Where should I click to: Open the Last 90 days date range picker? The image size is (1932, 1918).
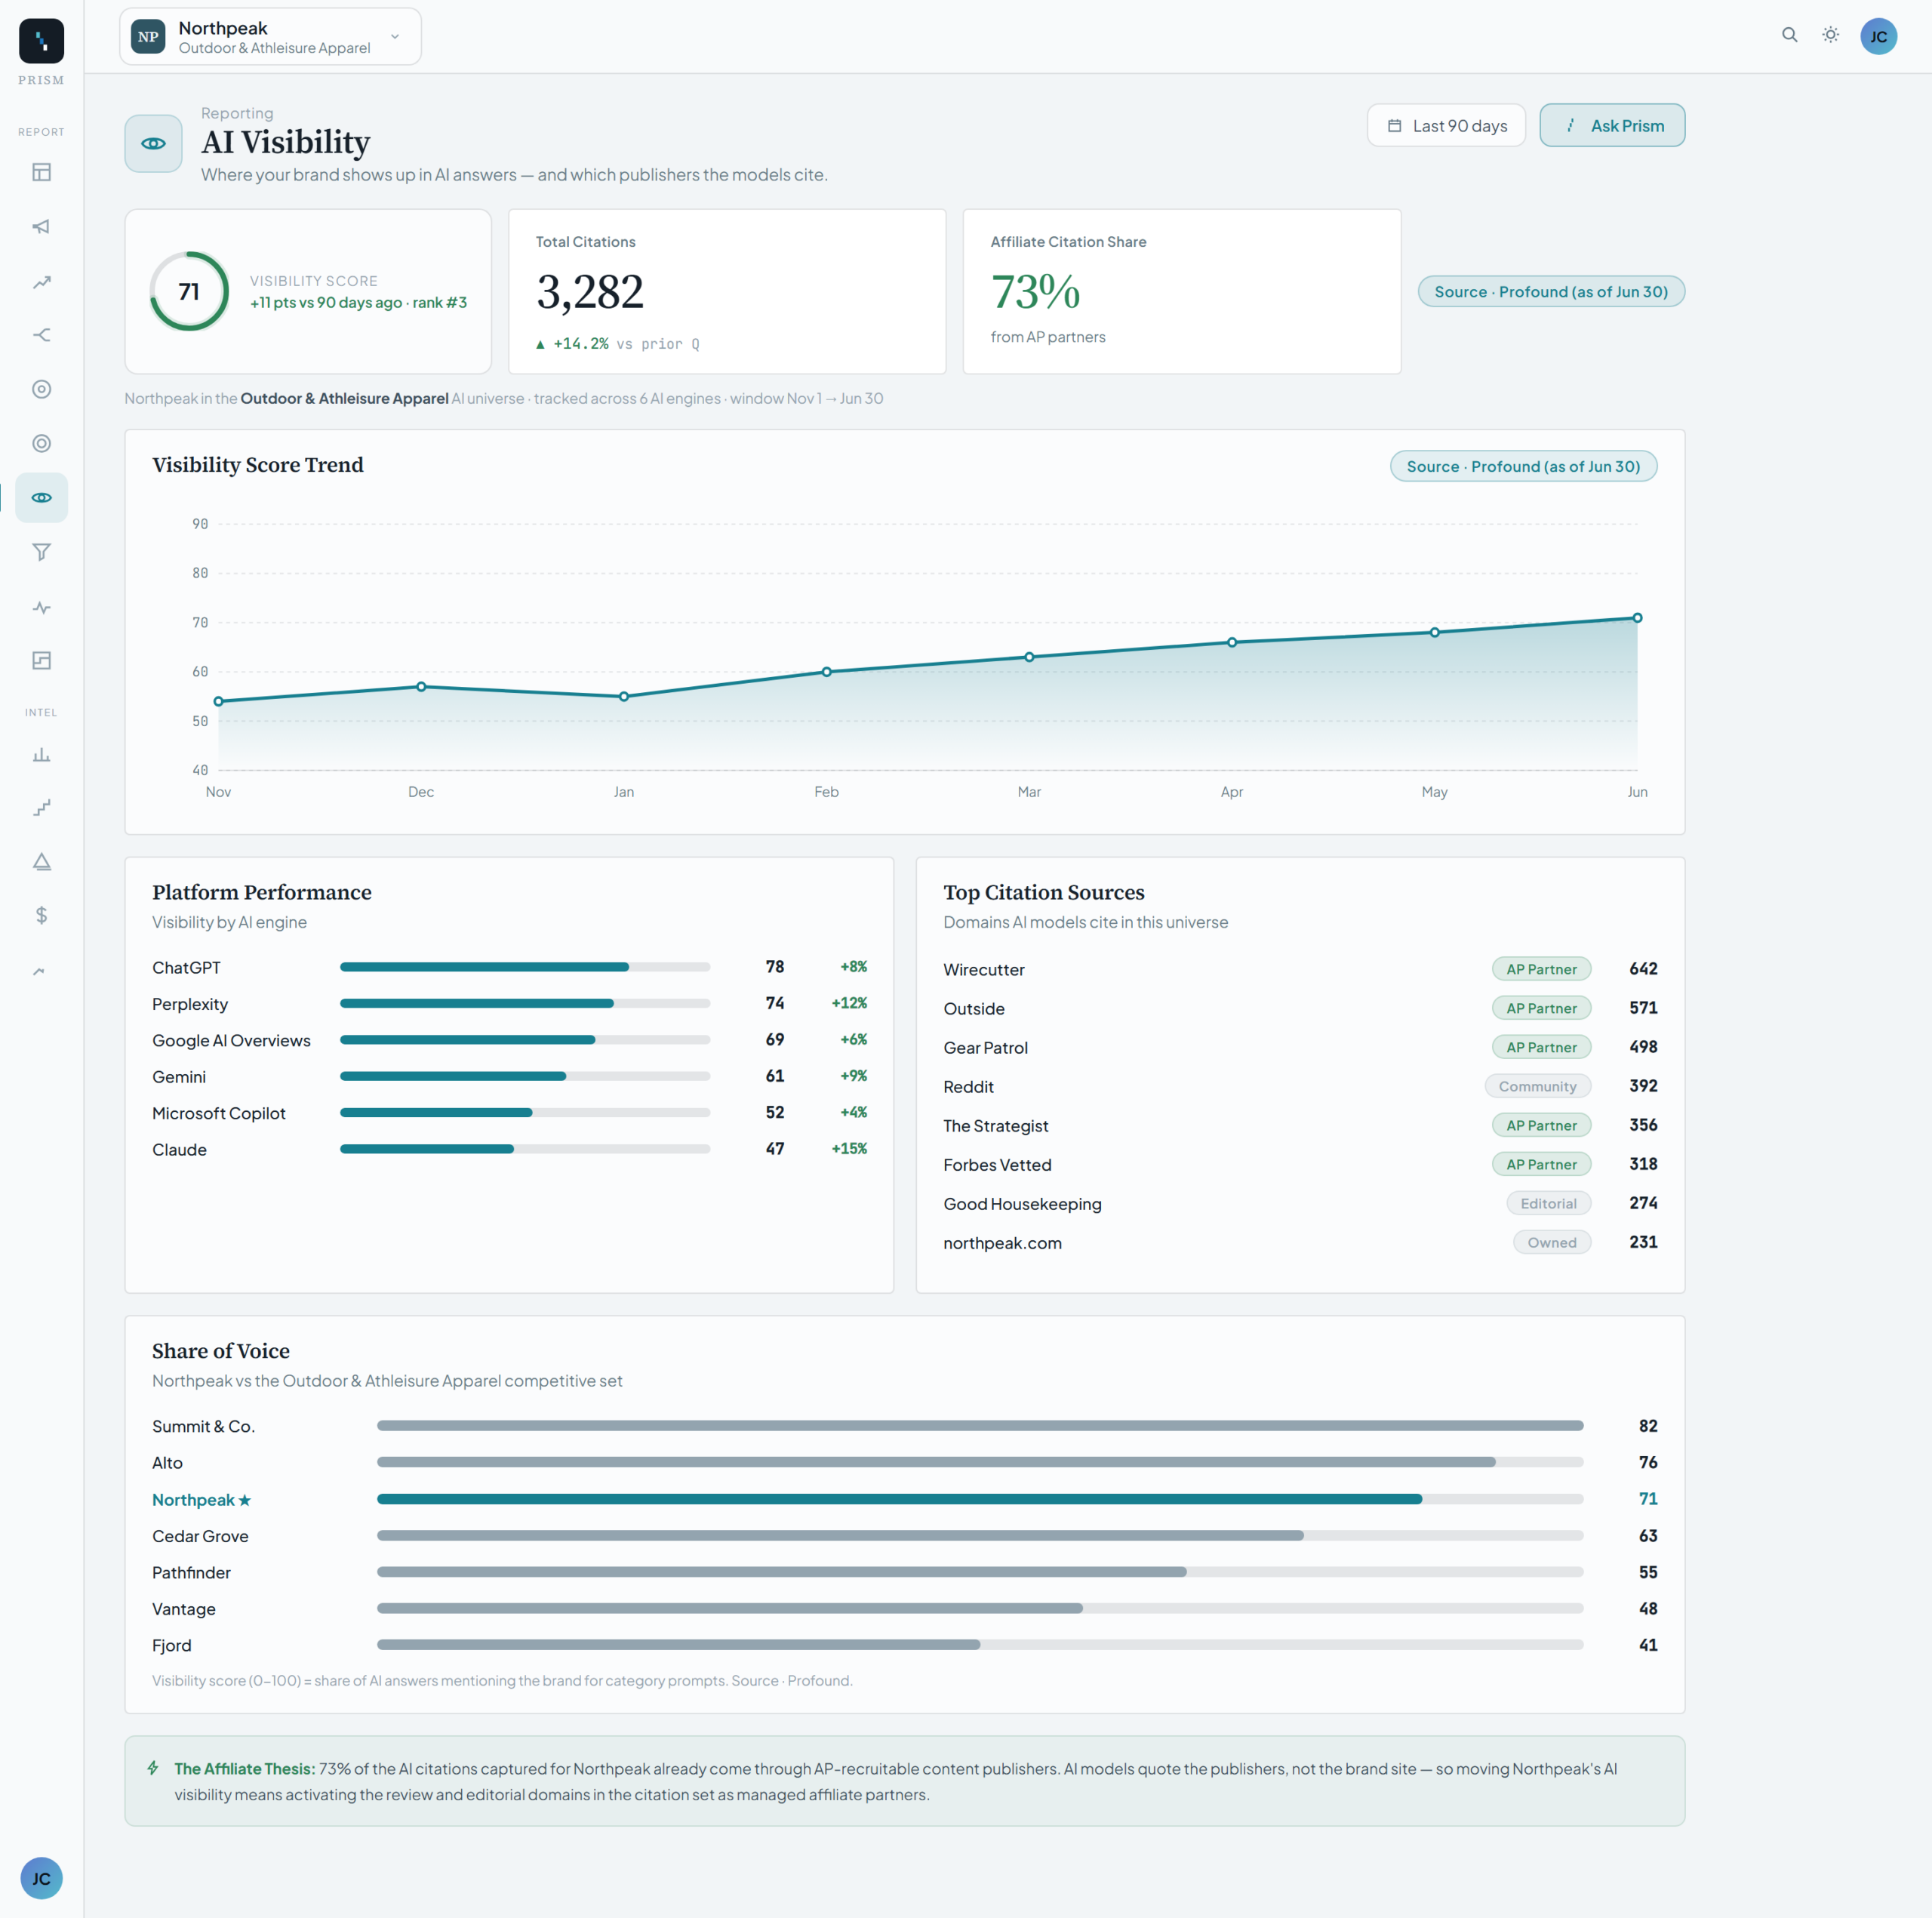pos(1446,125)
